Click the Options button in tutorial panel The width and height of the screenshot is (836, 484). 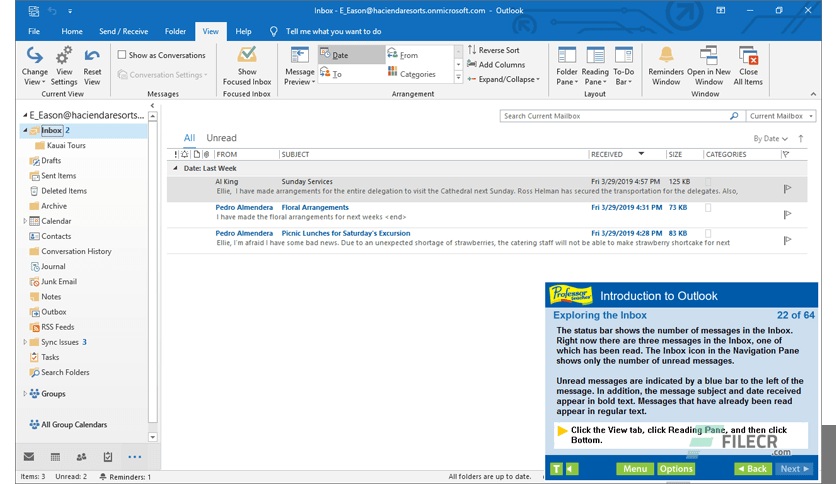coord(676,469)
